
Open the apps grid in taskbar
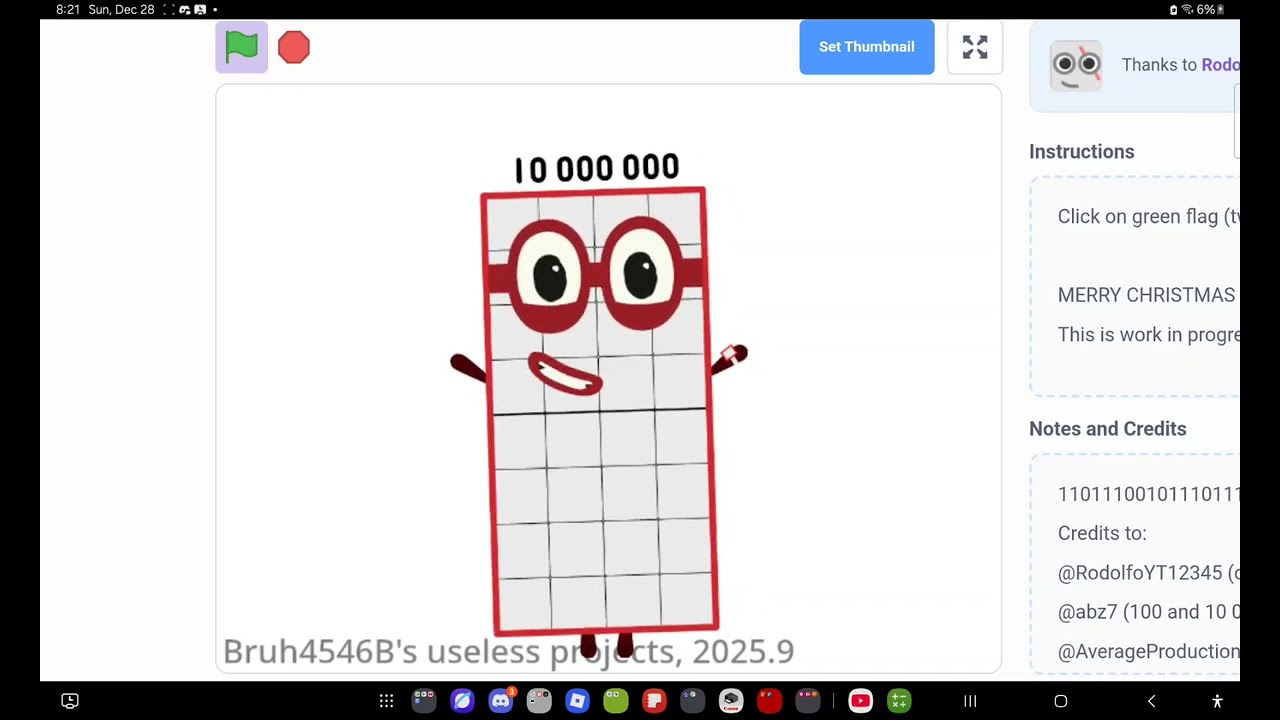pyautogui.click(x=386, y=701)
